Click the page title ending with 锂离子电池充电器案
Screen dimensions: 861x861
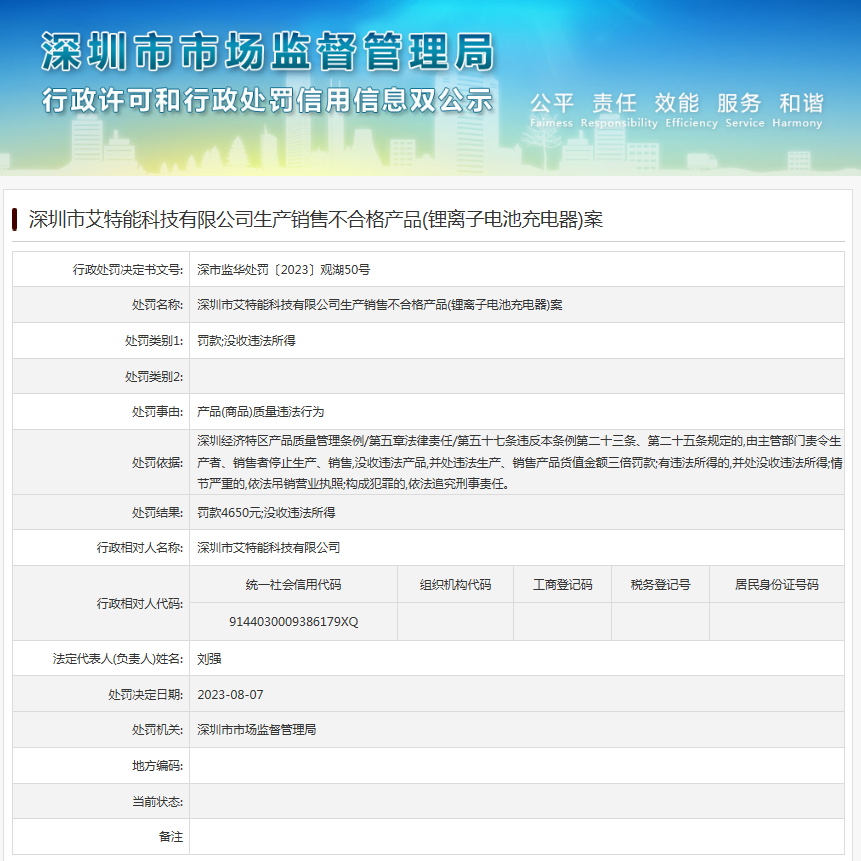[316, 220]
